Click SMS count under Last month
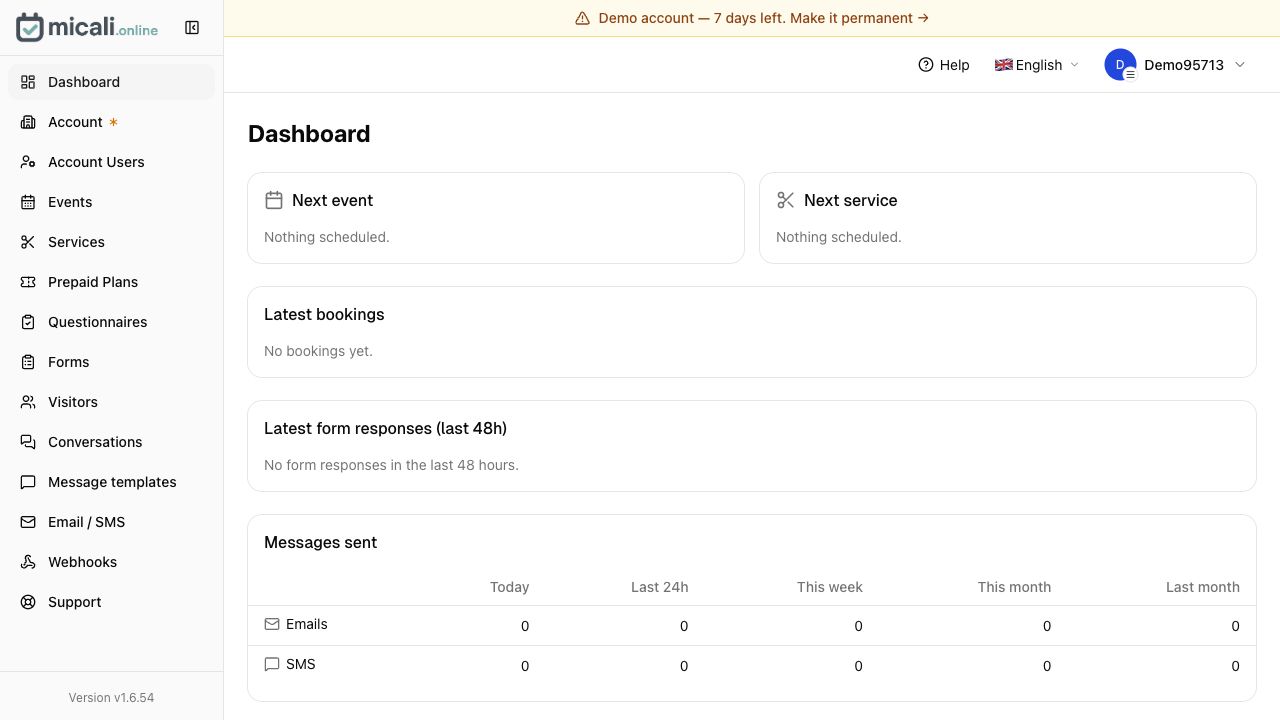 tap(1235, 666)
